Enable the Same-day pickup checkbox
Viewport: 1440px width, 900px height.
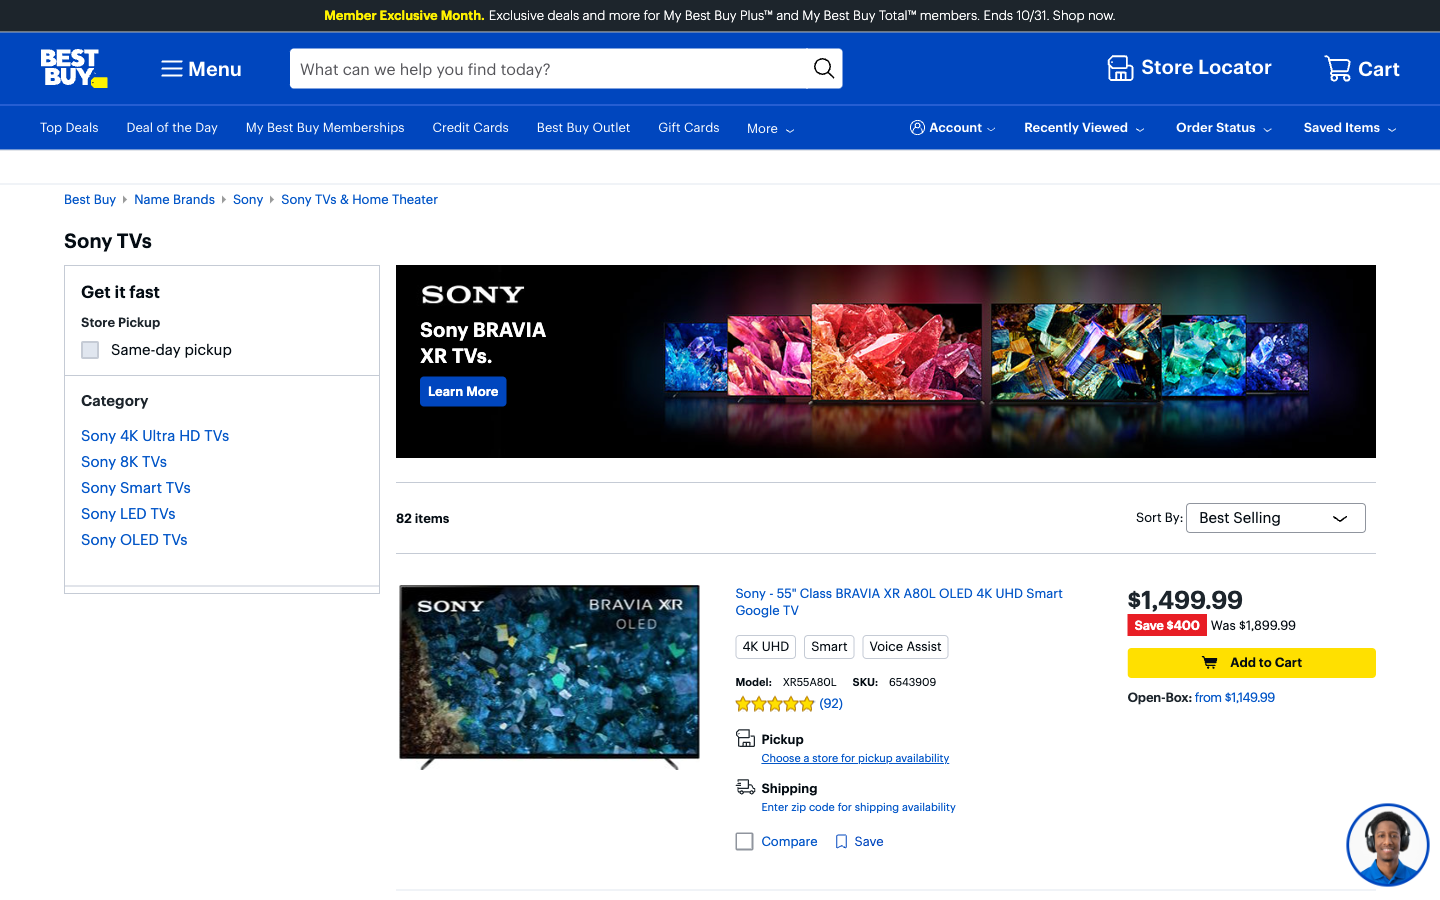[90, 350]
